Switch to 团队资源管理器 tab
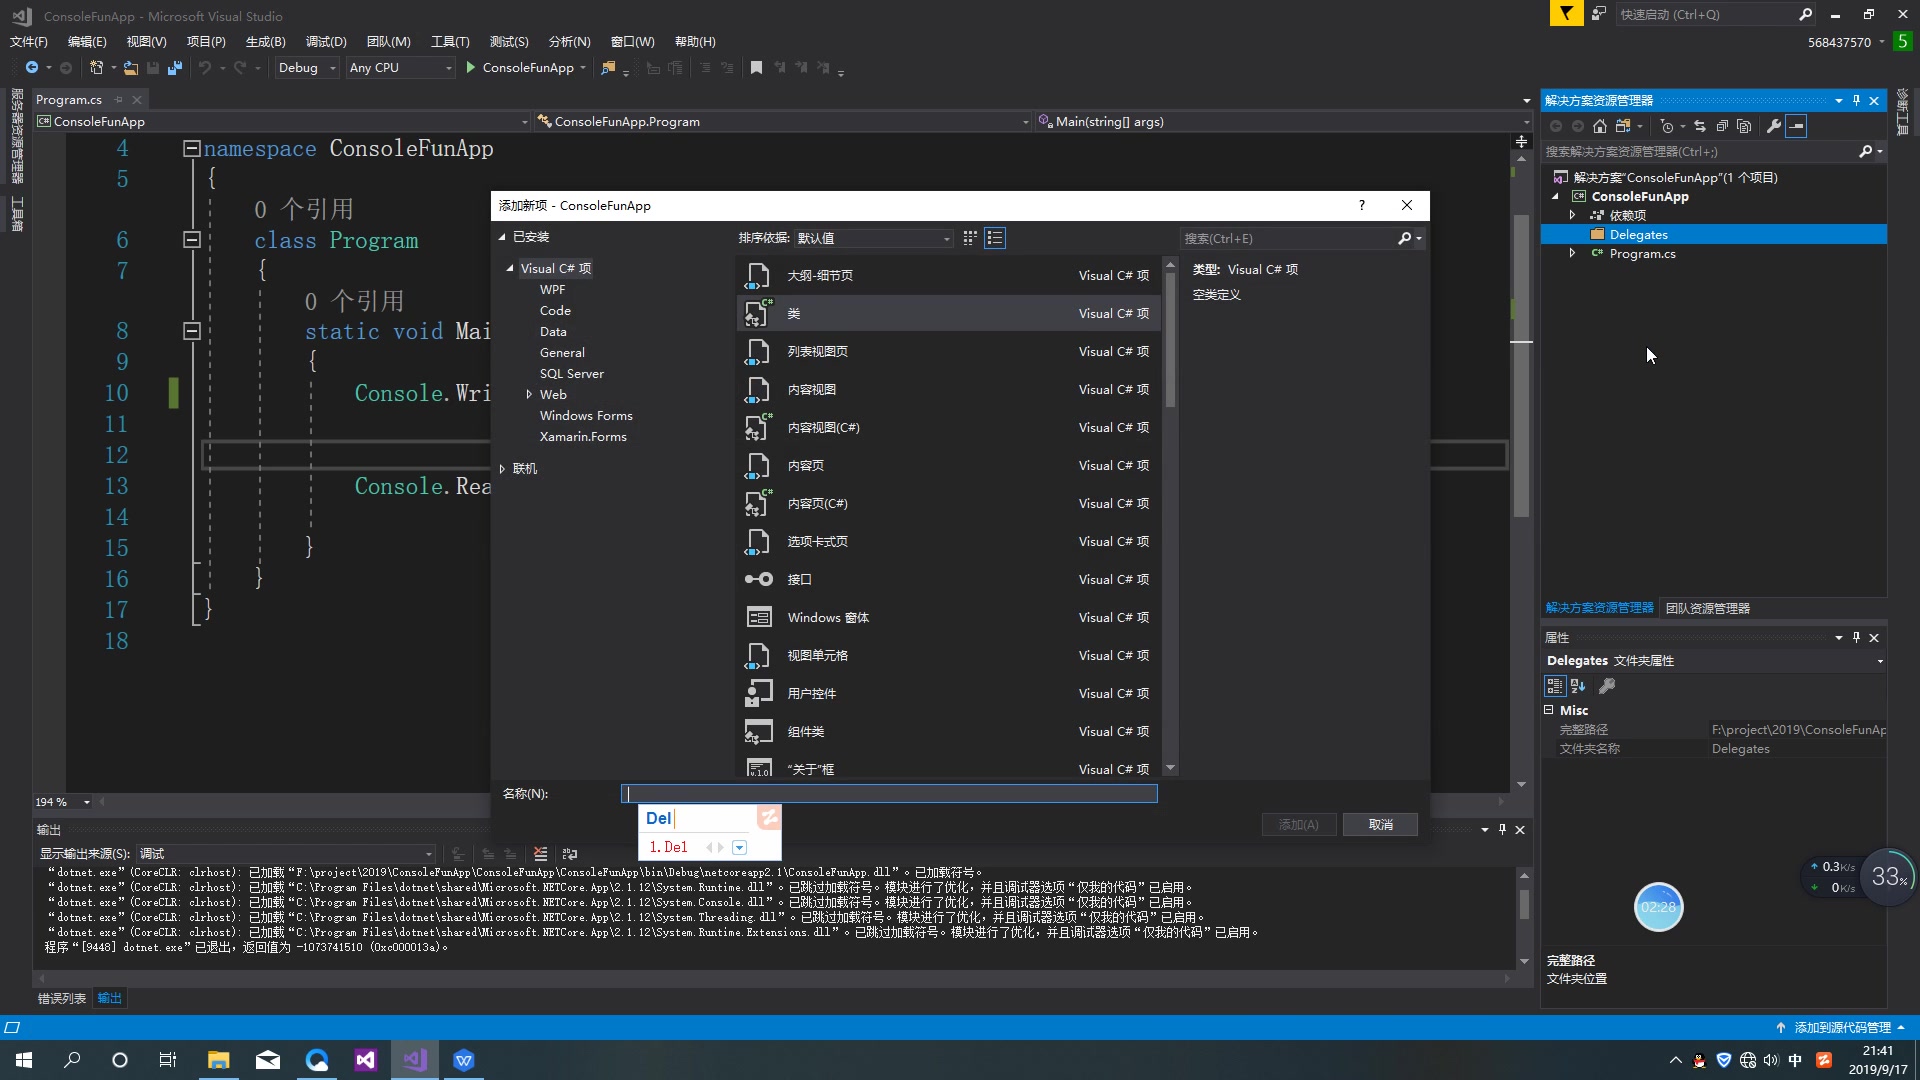The width and height of the screenshot is (1920, 1080). [1708, 608]
